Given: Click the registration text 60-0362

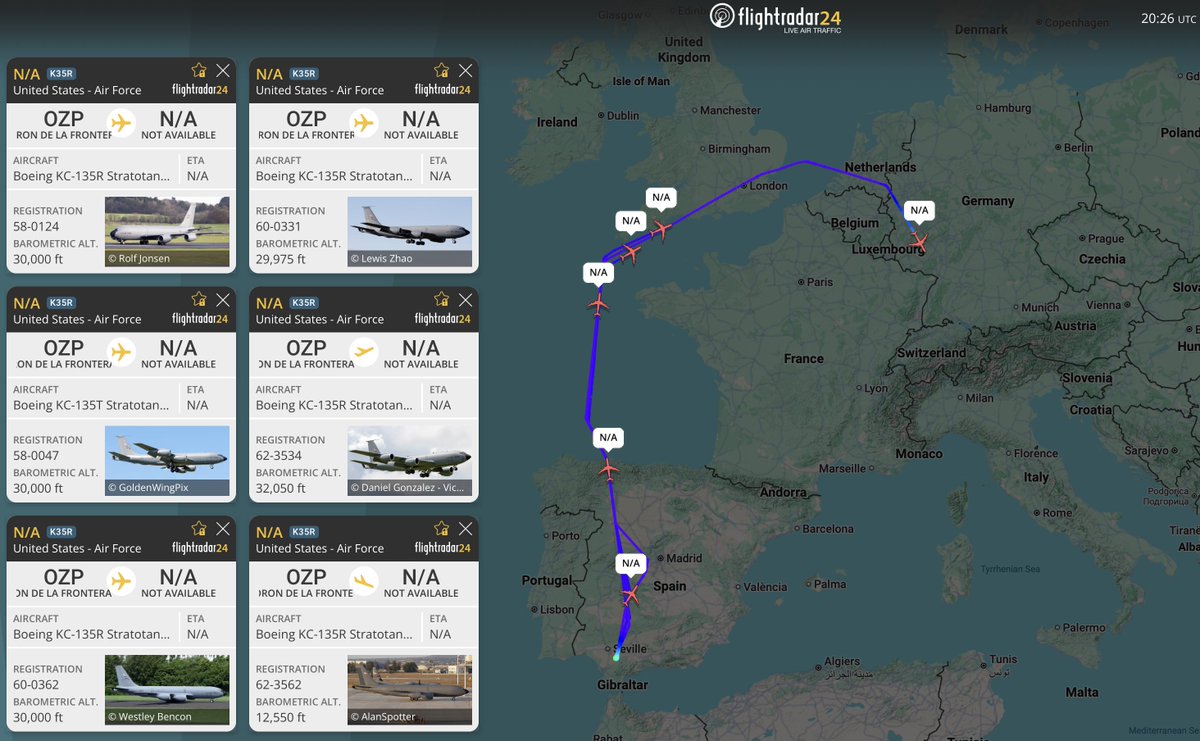Looking at the screenshot, I should (36, 685).
